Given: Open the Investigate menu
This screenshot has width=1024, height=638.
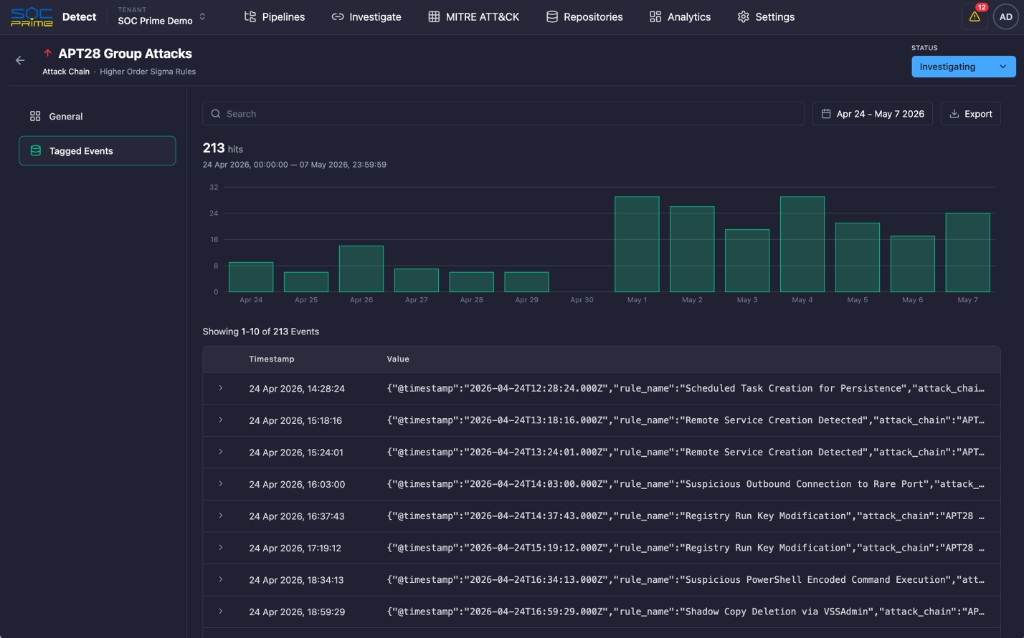Looking at the screenshot, I should point(366,17).
